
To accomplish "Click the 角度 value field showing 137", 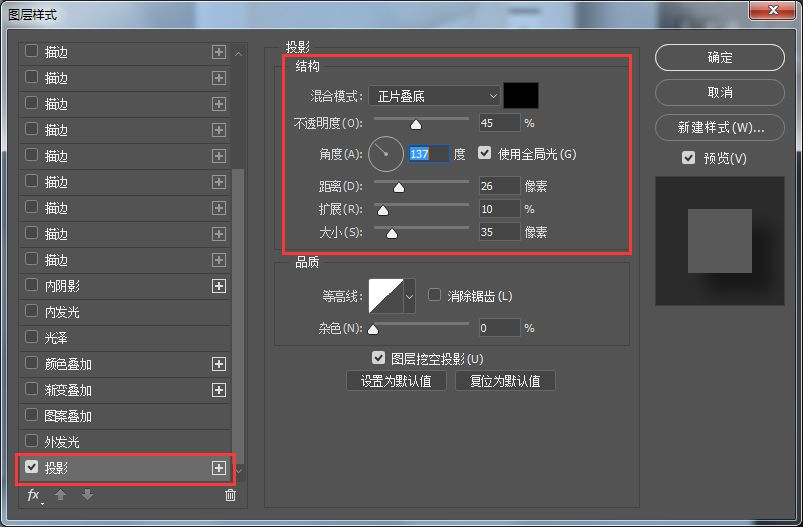I will [429, 154].
